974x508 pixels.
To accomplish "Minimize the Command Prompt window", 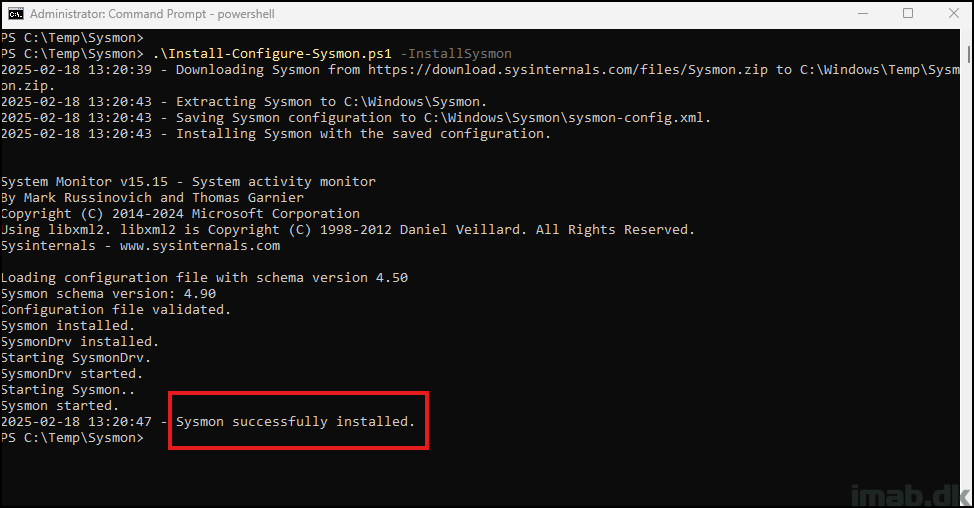I will point(863,14).
